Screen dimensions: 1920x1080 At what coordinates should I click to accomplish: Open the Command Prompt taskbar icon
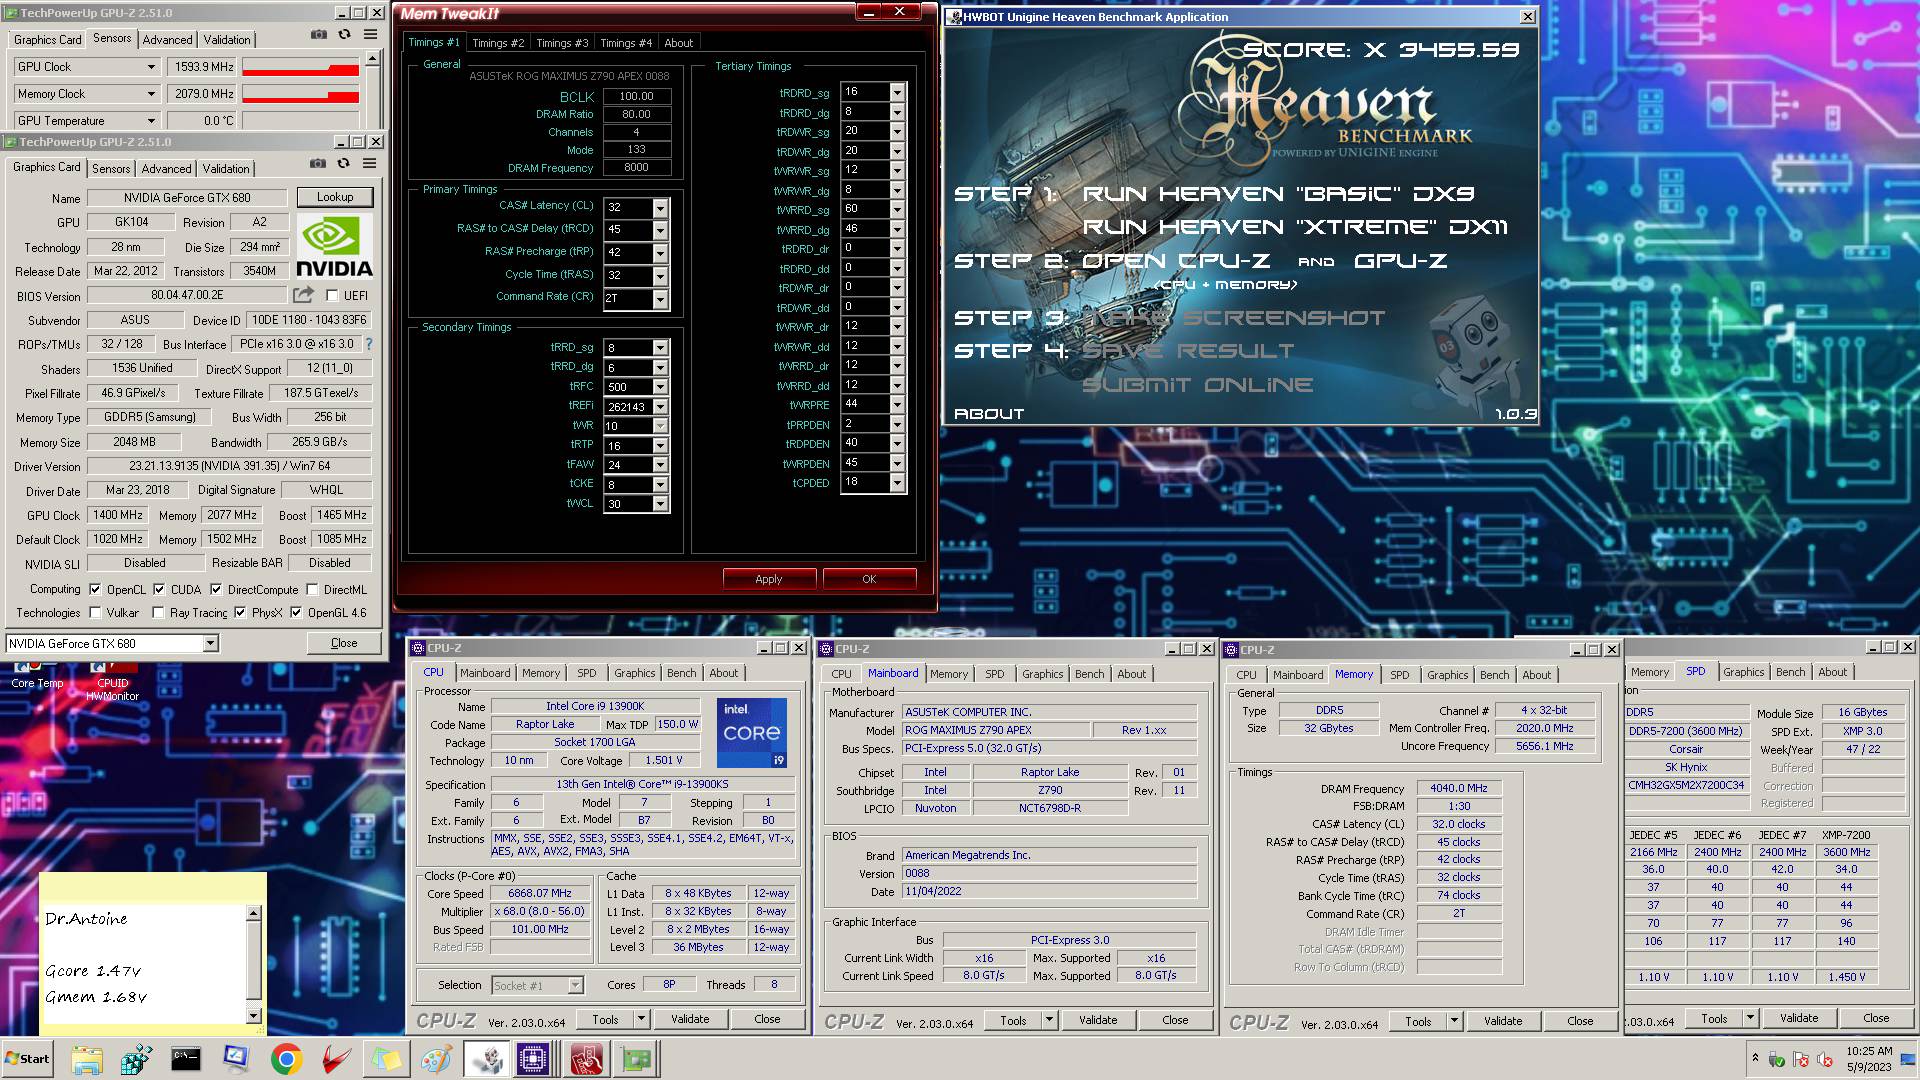point(186,1059)
